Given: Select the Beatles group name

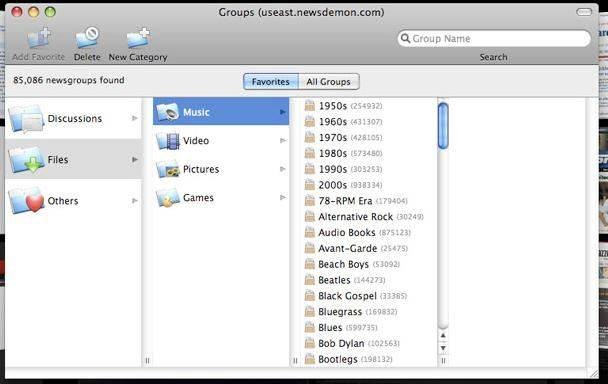Looking at the screenshot, I should 334,280.
